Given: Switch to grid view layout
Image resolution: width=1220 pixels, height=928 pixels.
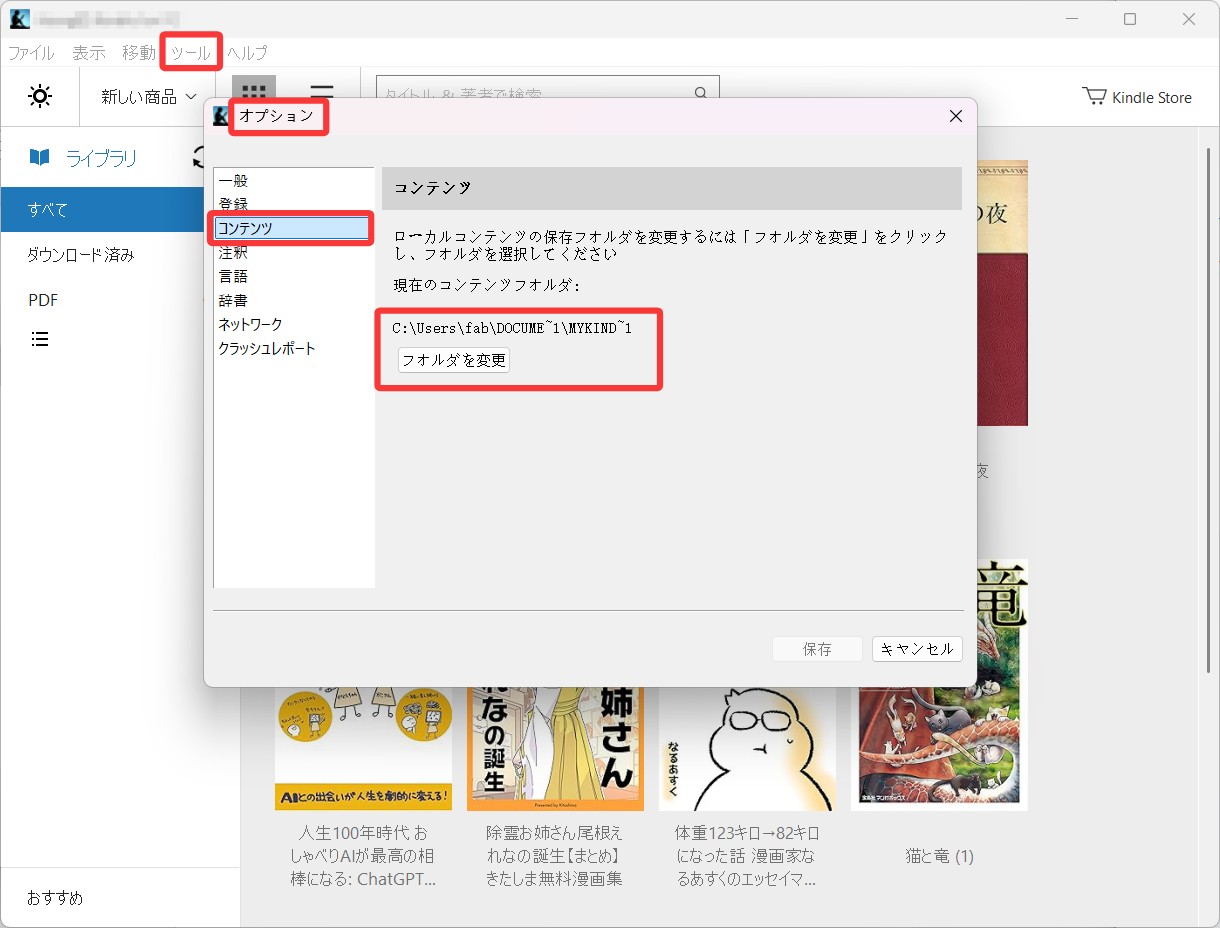Looking at the screenshot, I should [x=254, y=90].
